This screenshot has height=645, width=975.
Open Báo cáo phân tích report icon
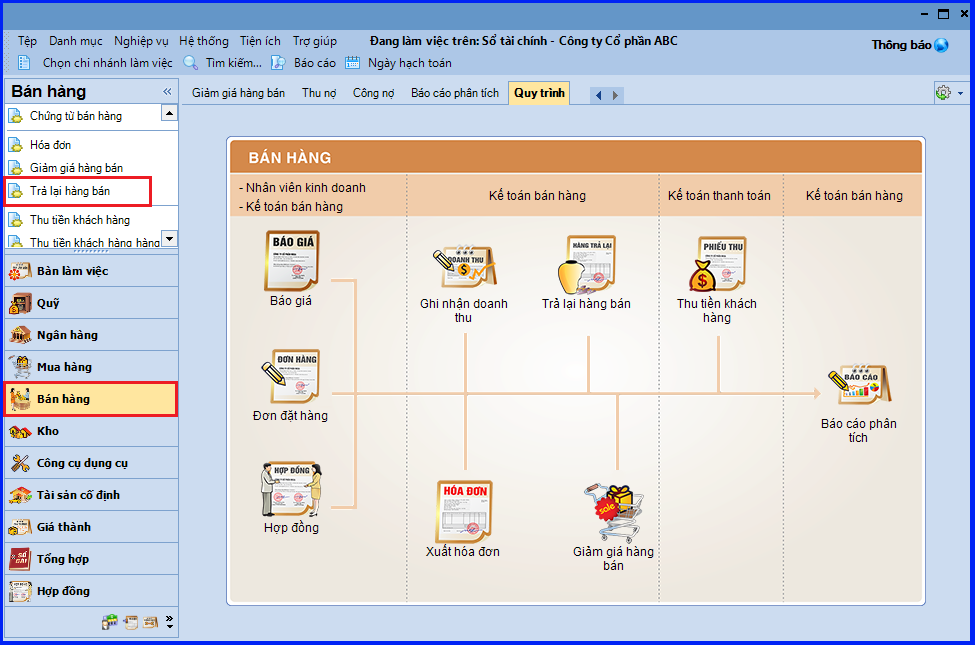[859, 384]
